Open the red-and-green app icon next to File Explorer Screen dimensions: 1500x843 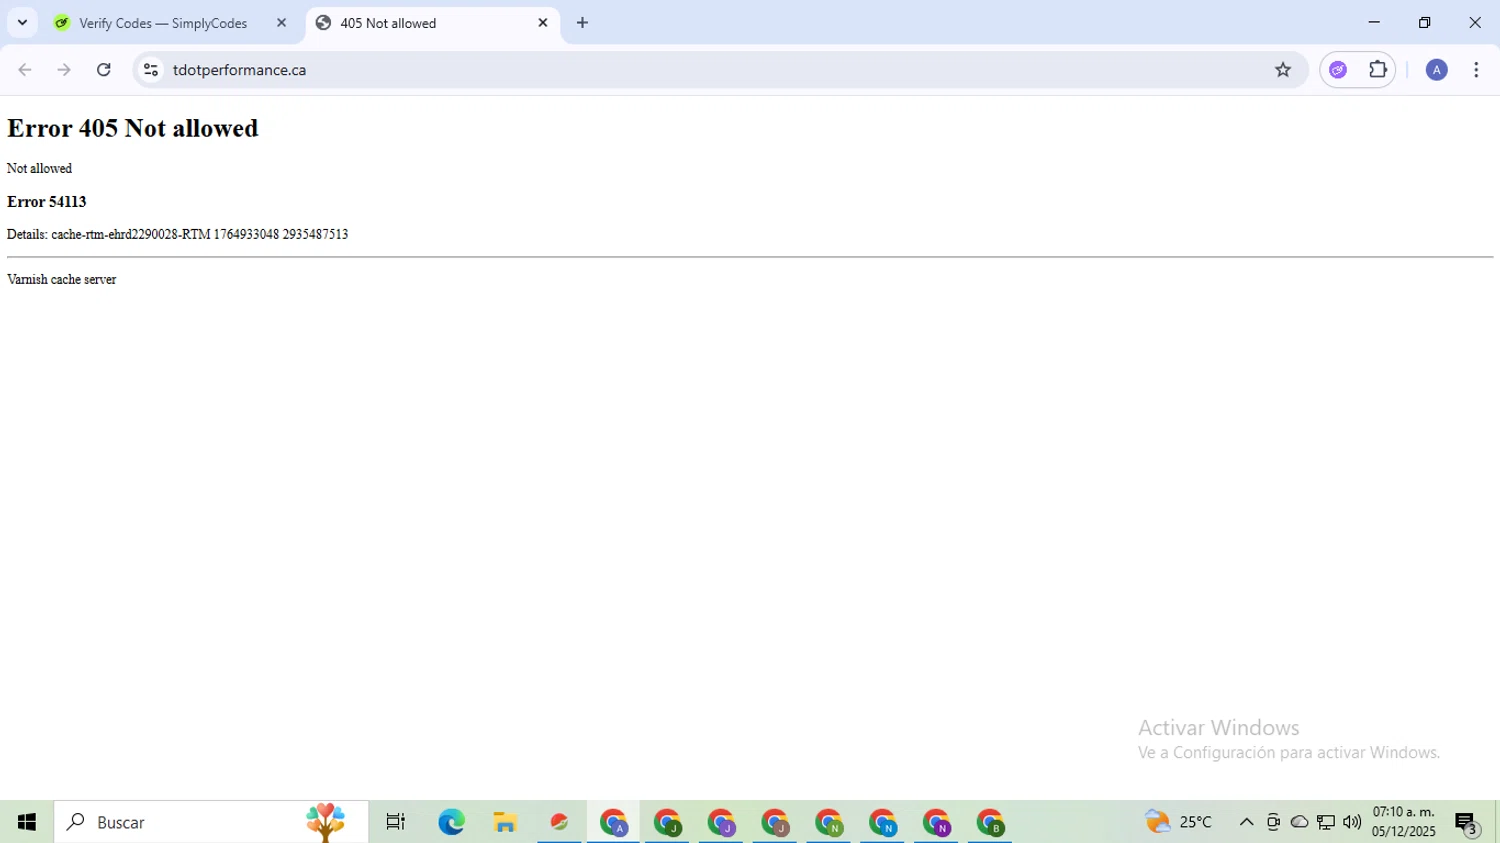tap(559, 822)
